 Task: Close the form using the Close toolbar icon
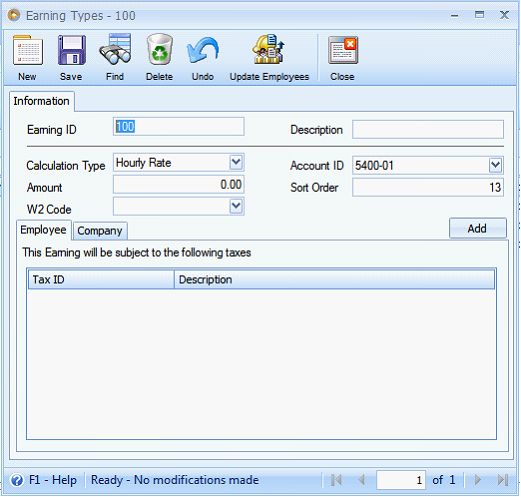[343, 50]
